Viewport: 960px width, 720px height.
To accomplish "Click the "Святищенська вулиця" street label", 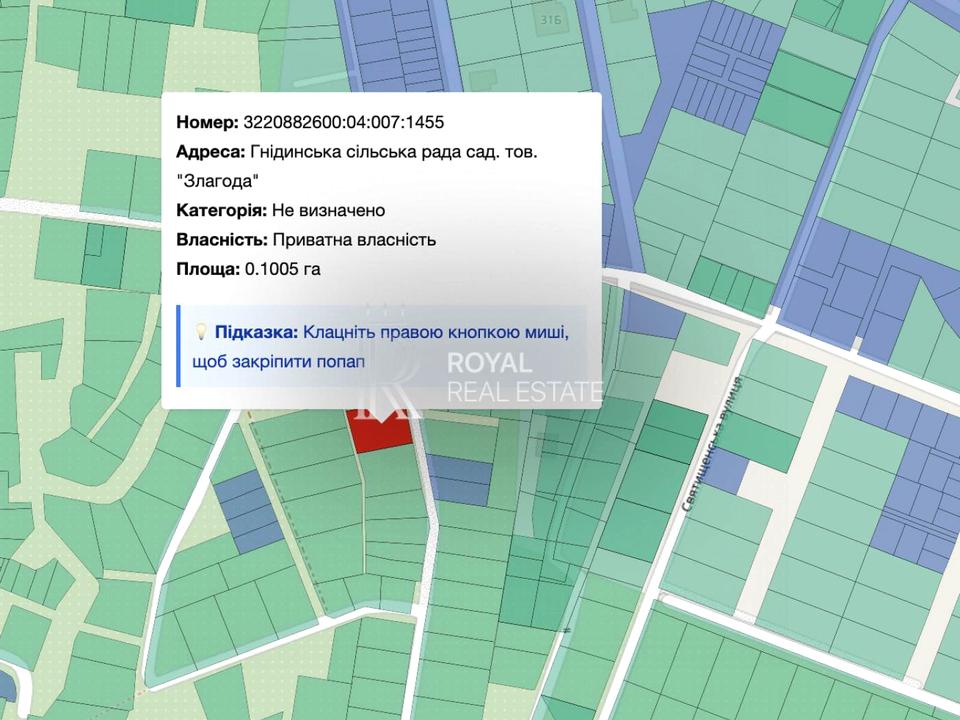I will [712, 445].
